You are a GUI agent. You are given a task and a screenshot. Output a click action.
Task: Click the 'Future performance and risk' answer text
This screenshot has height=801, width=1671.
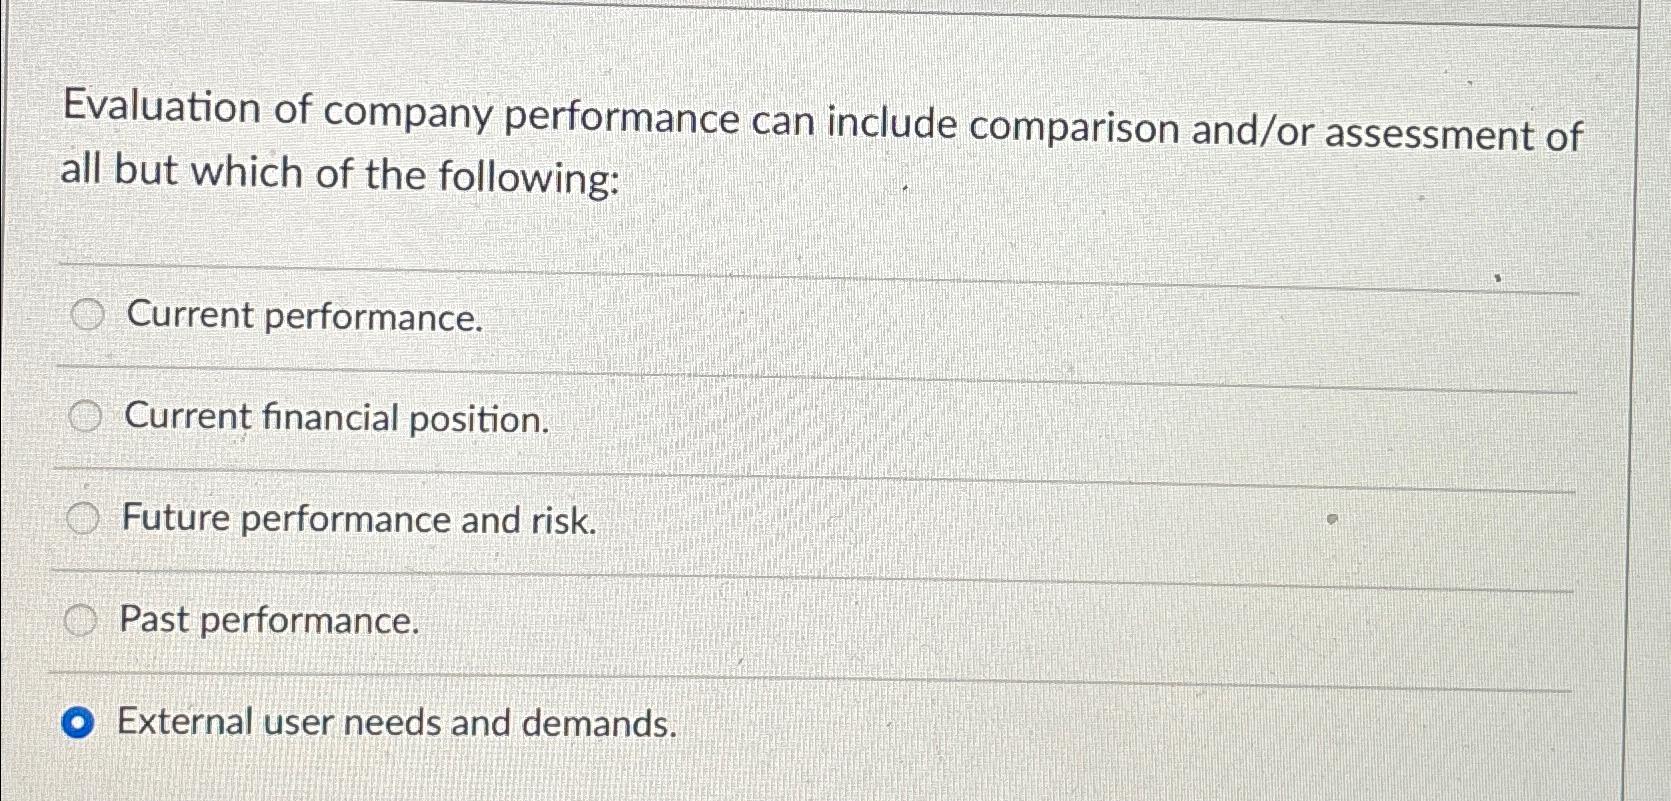(x=358, y=520)
